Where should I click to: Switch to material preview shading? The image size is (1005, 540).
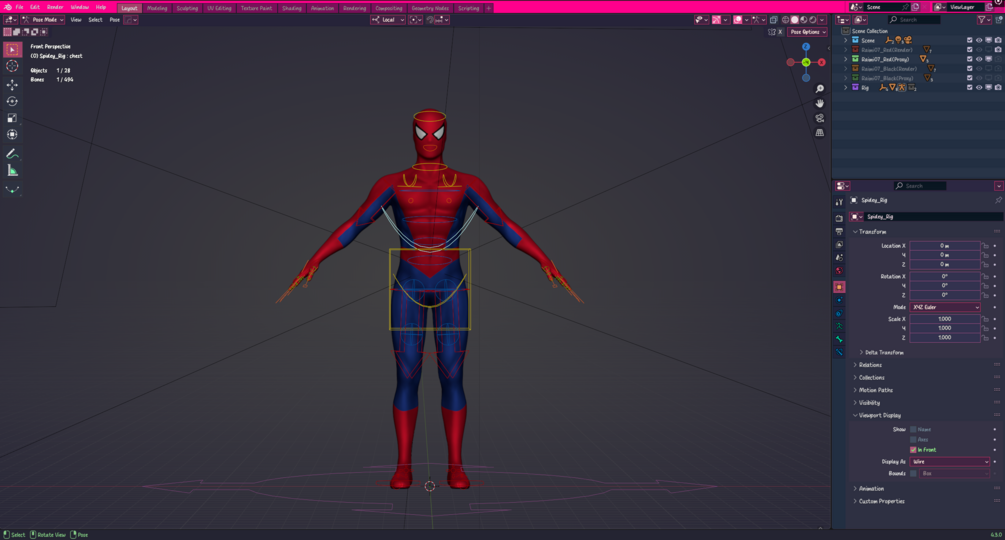(x=804, y=20)
